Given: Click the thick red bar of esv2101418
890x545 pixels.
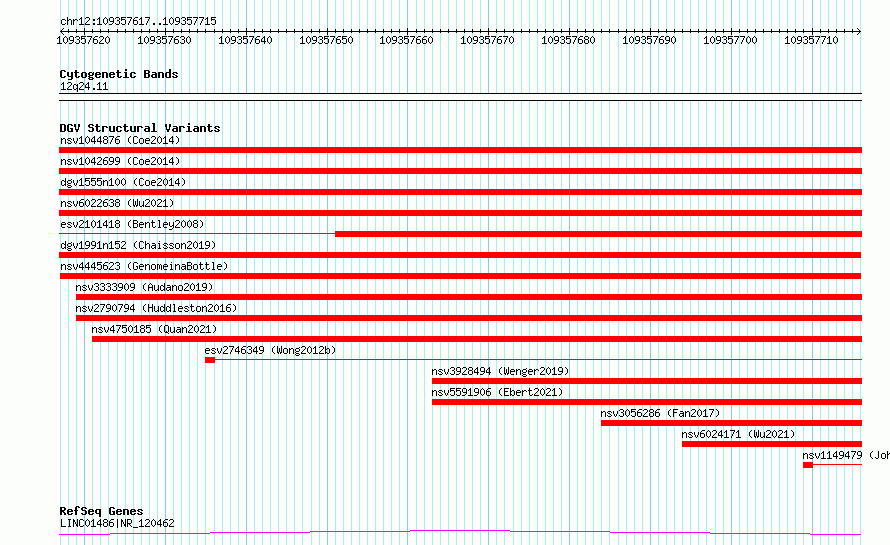Looking at the screenshot, I should (x=598, y=234).
